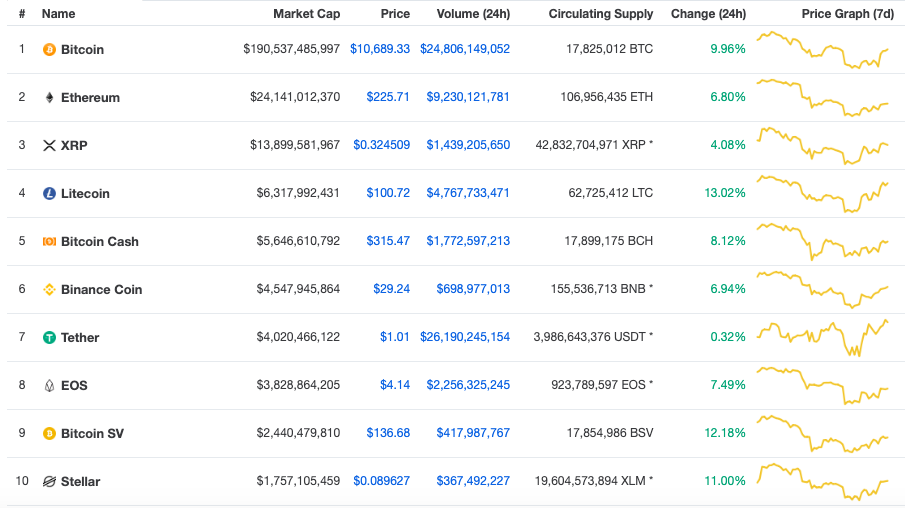Screen dimensions: 905x508
Task: Click the Price Graph (7d) column header
Action: point(848,14)
